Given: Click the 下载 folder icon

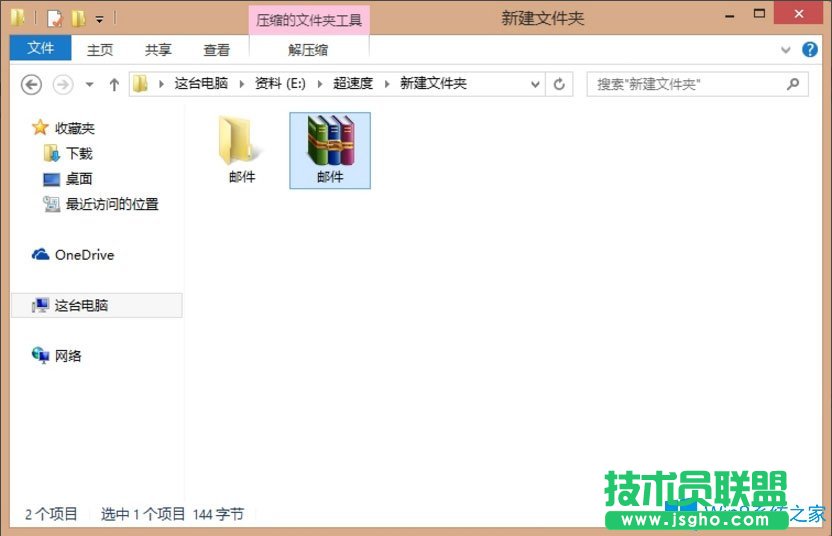Looking at the screenshot, I should [51, 153].
